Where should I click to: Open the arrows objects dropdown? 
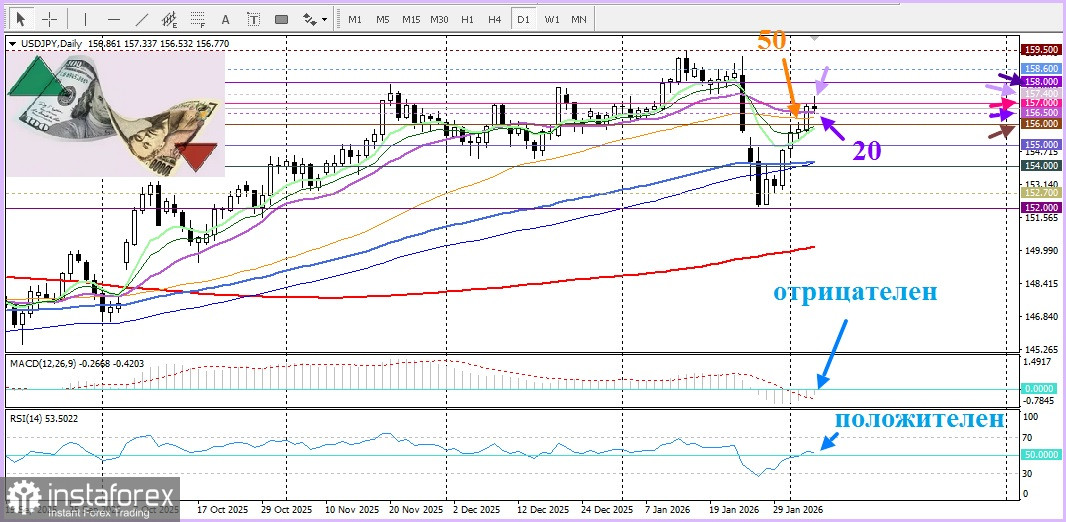pos(315,19)
